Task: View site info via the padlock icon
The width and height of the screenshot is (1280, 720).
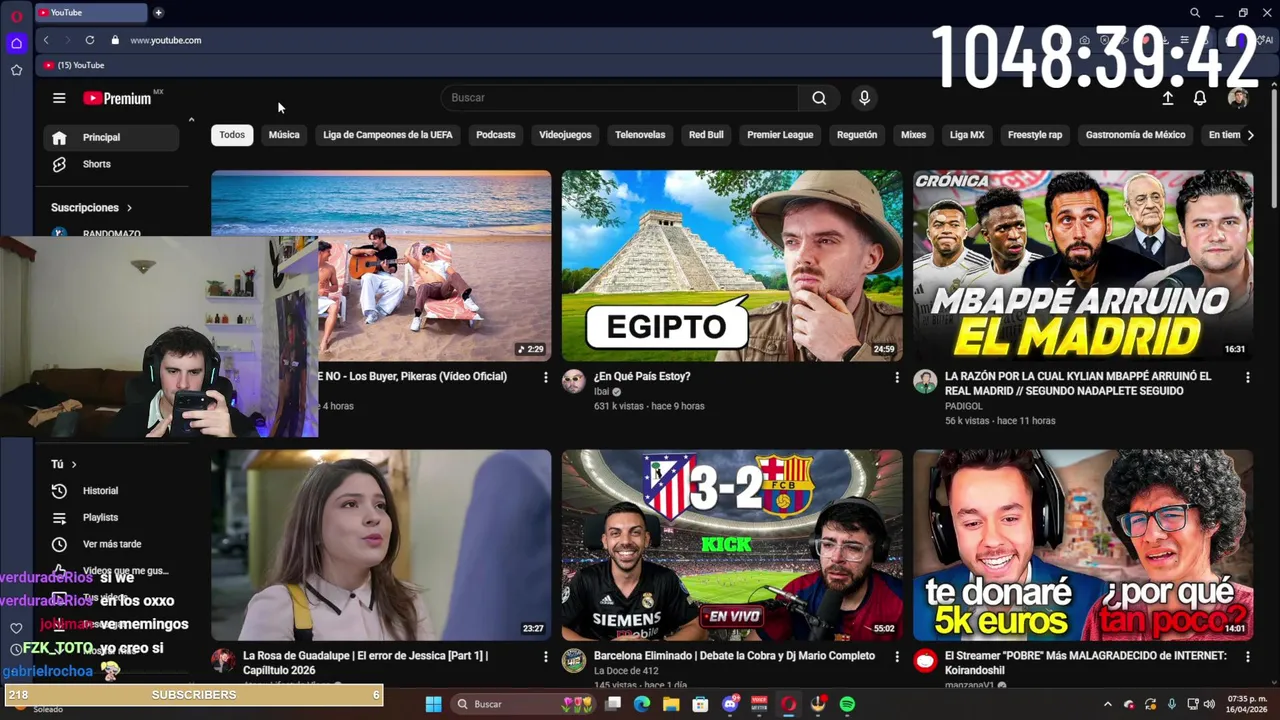Action: (115, 40)
